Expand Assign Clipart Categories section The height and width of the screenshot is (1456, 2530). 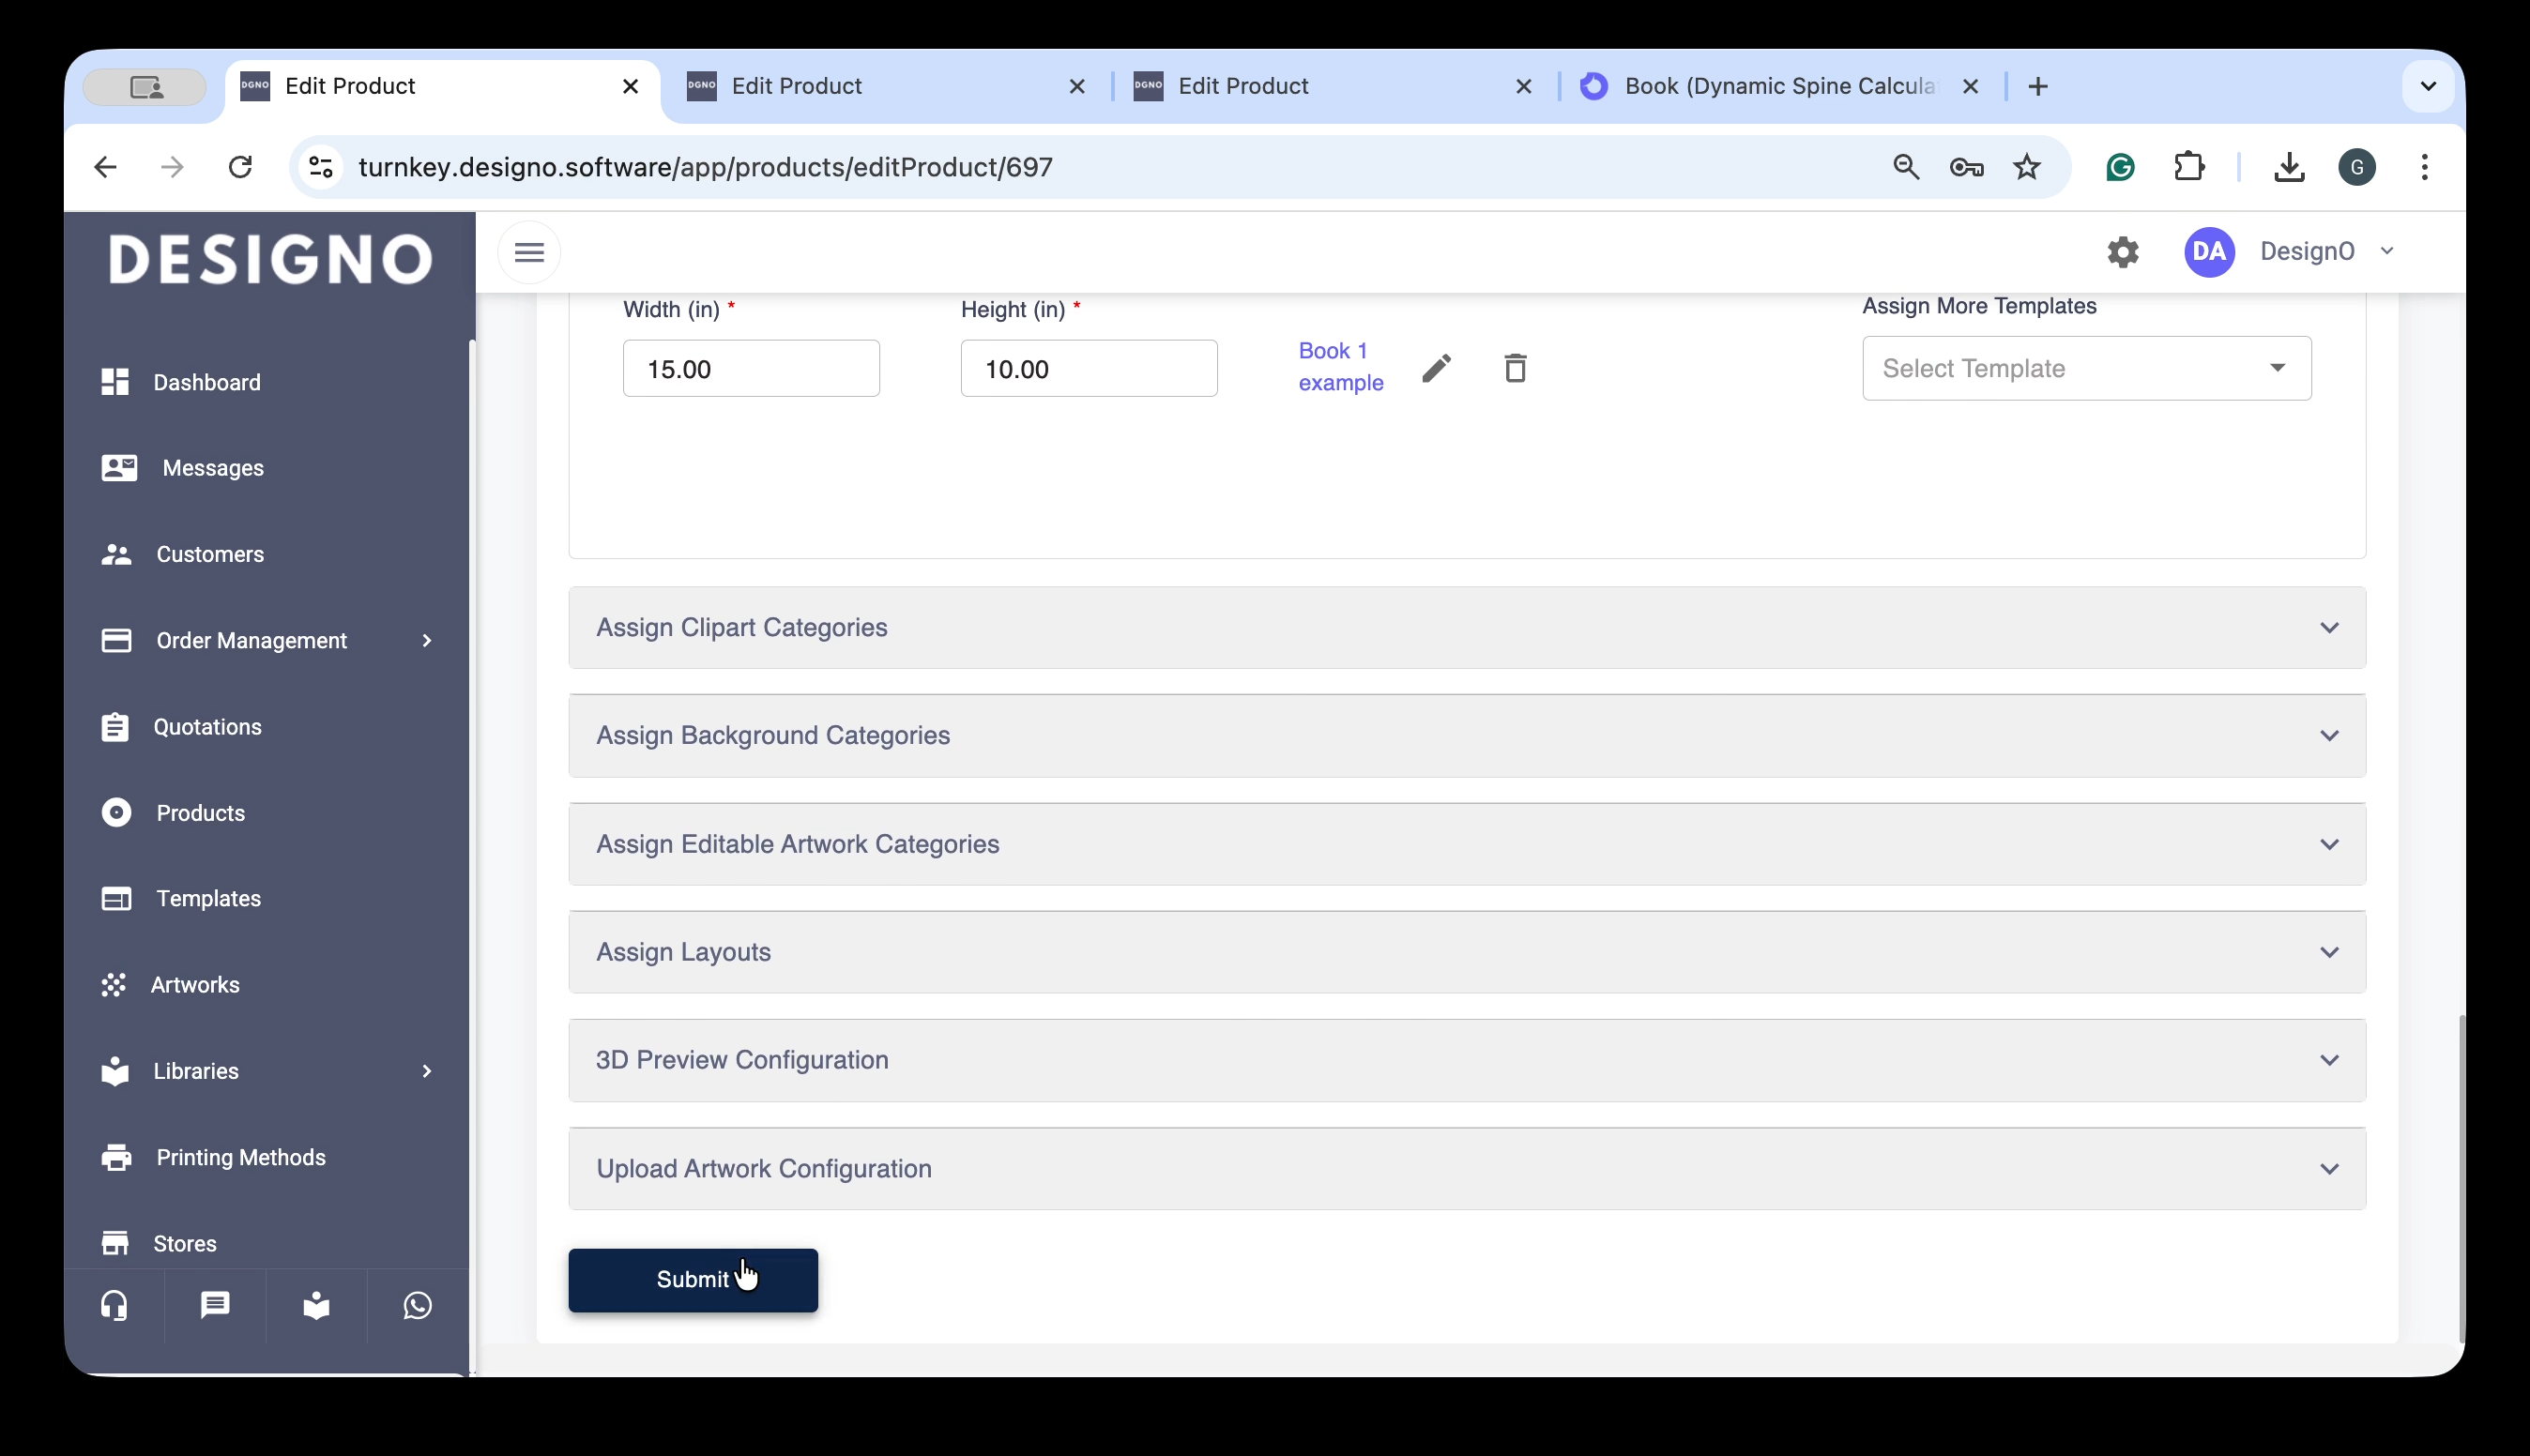click(1466, 628)
